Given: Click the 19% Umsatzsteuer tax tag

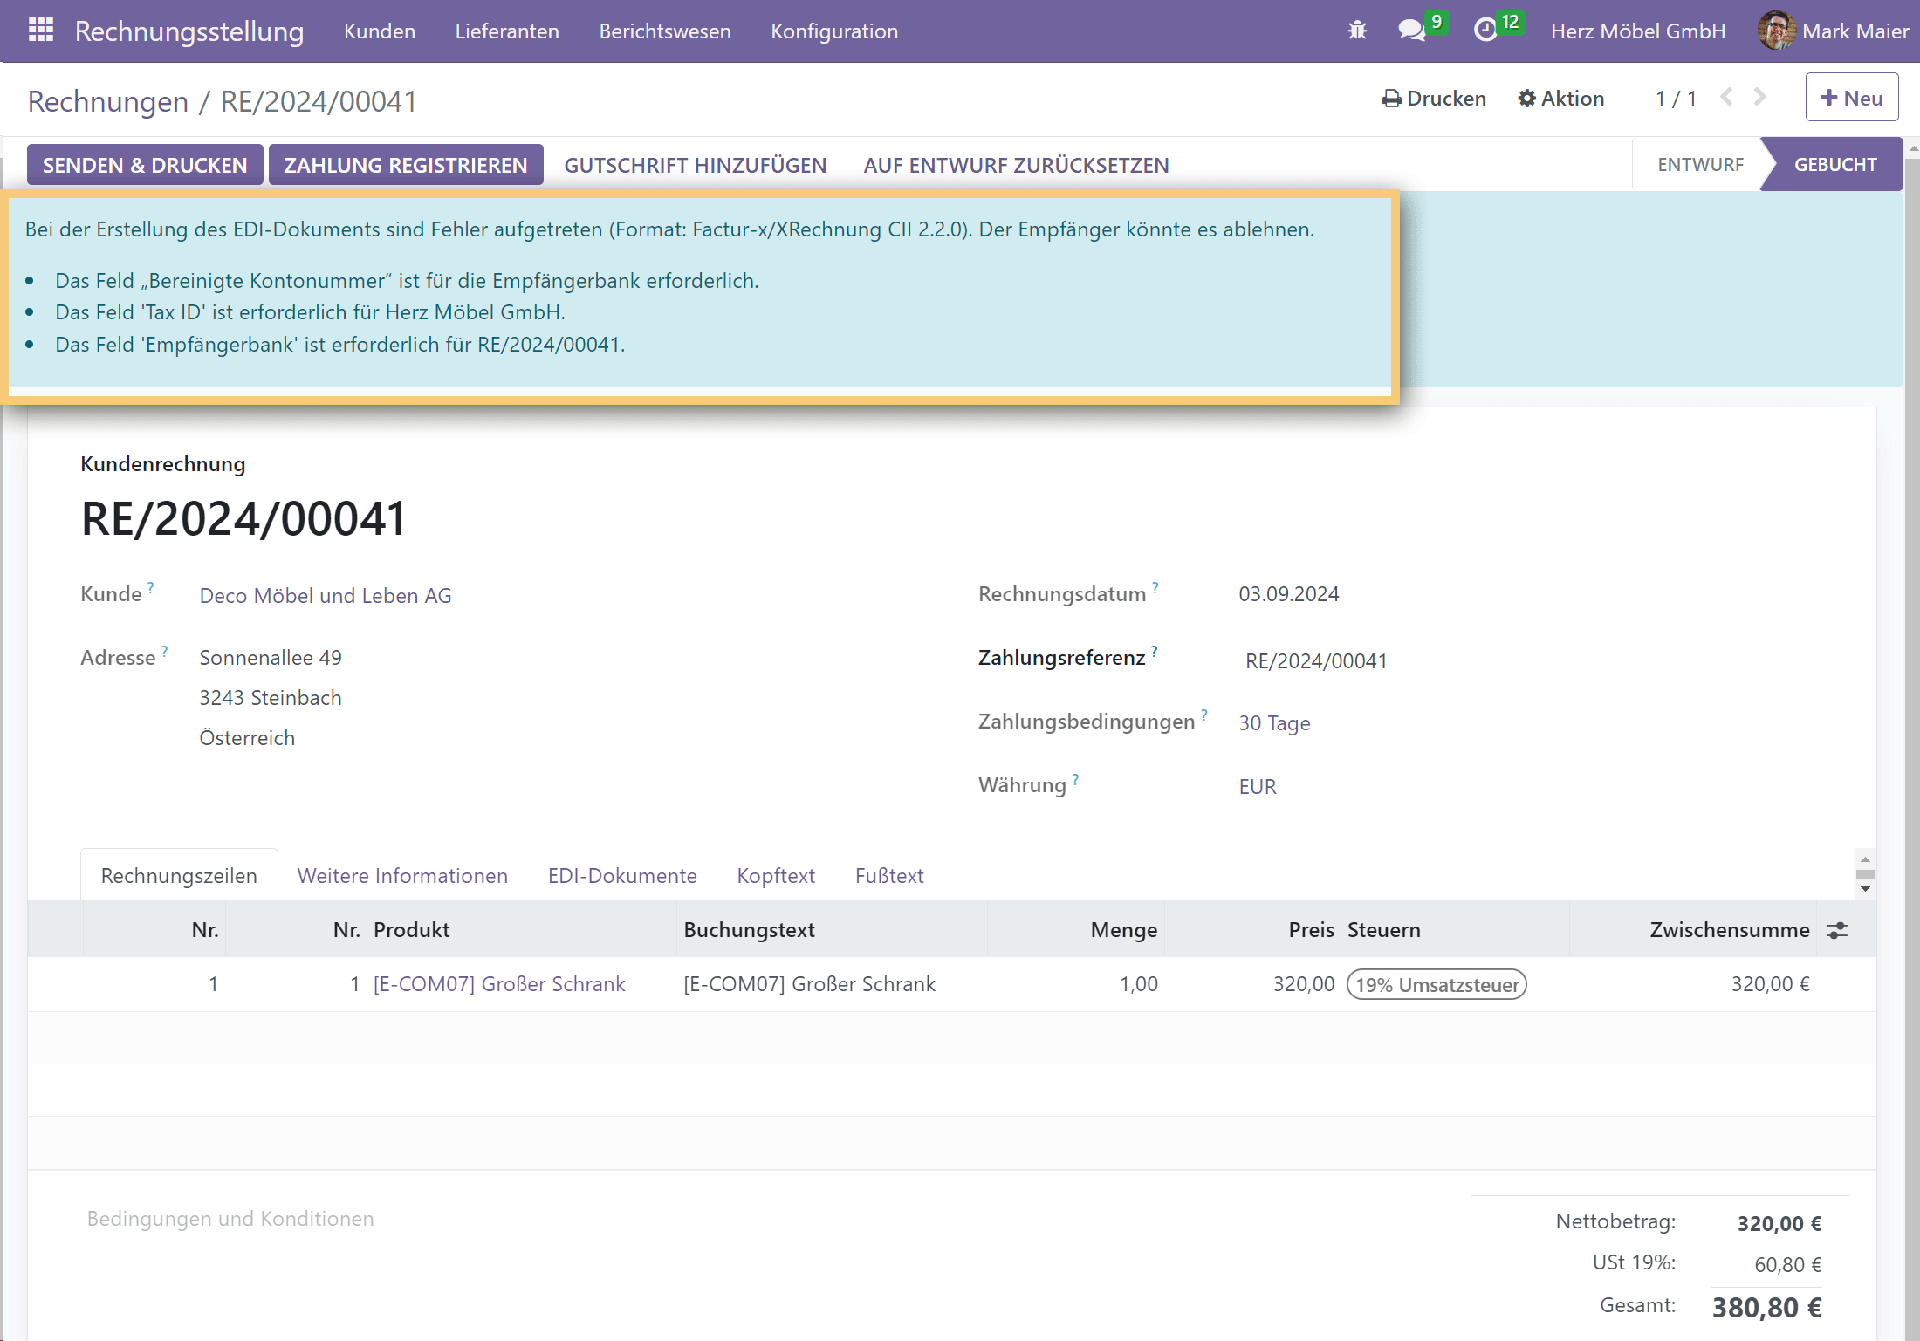Looking at the screenshot, I should click(1436, 985).
